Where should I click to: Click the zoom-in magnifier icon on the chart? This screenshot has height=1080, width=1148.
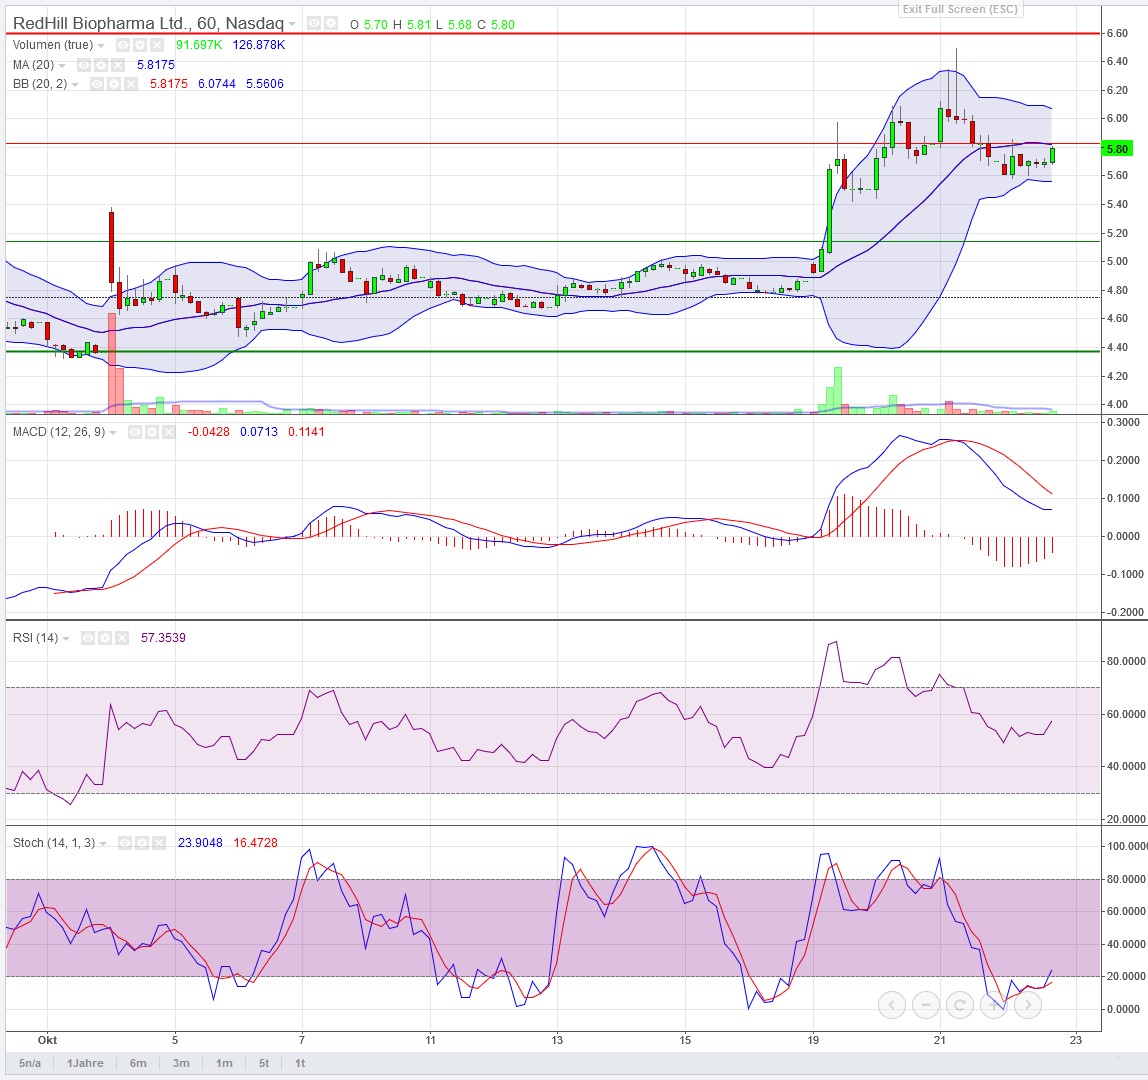(993, 1004)
